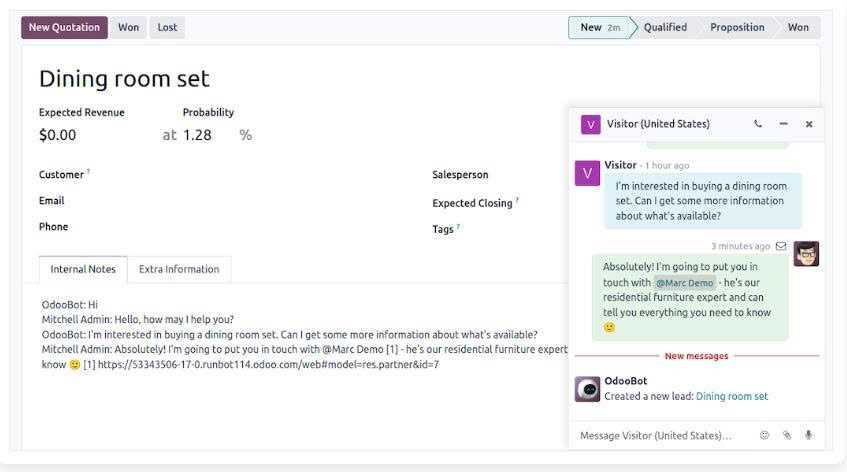Move lead to the Qualified stage

click(665, 27)
